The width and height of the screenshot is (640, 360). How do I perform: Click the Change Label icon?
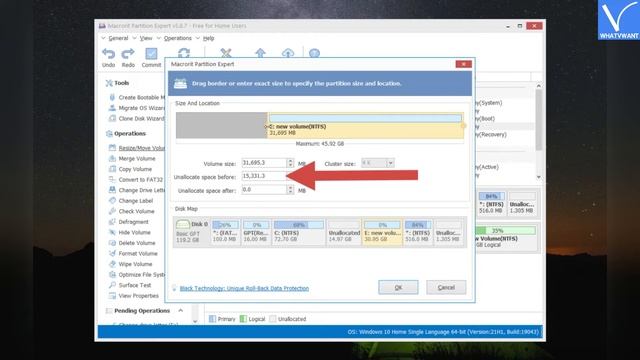(112, 201)
